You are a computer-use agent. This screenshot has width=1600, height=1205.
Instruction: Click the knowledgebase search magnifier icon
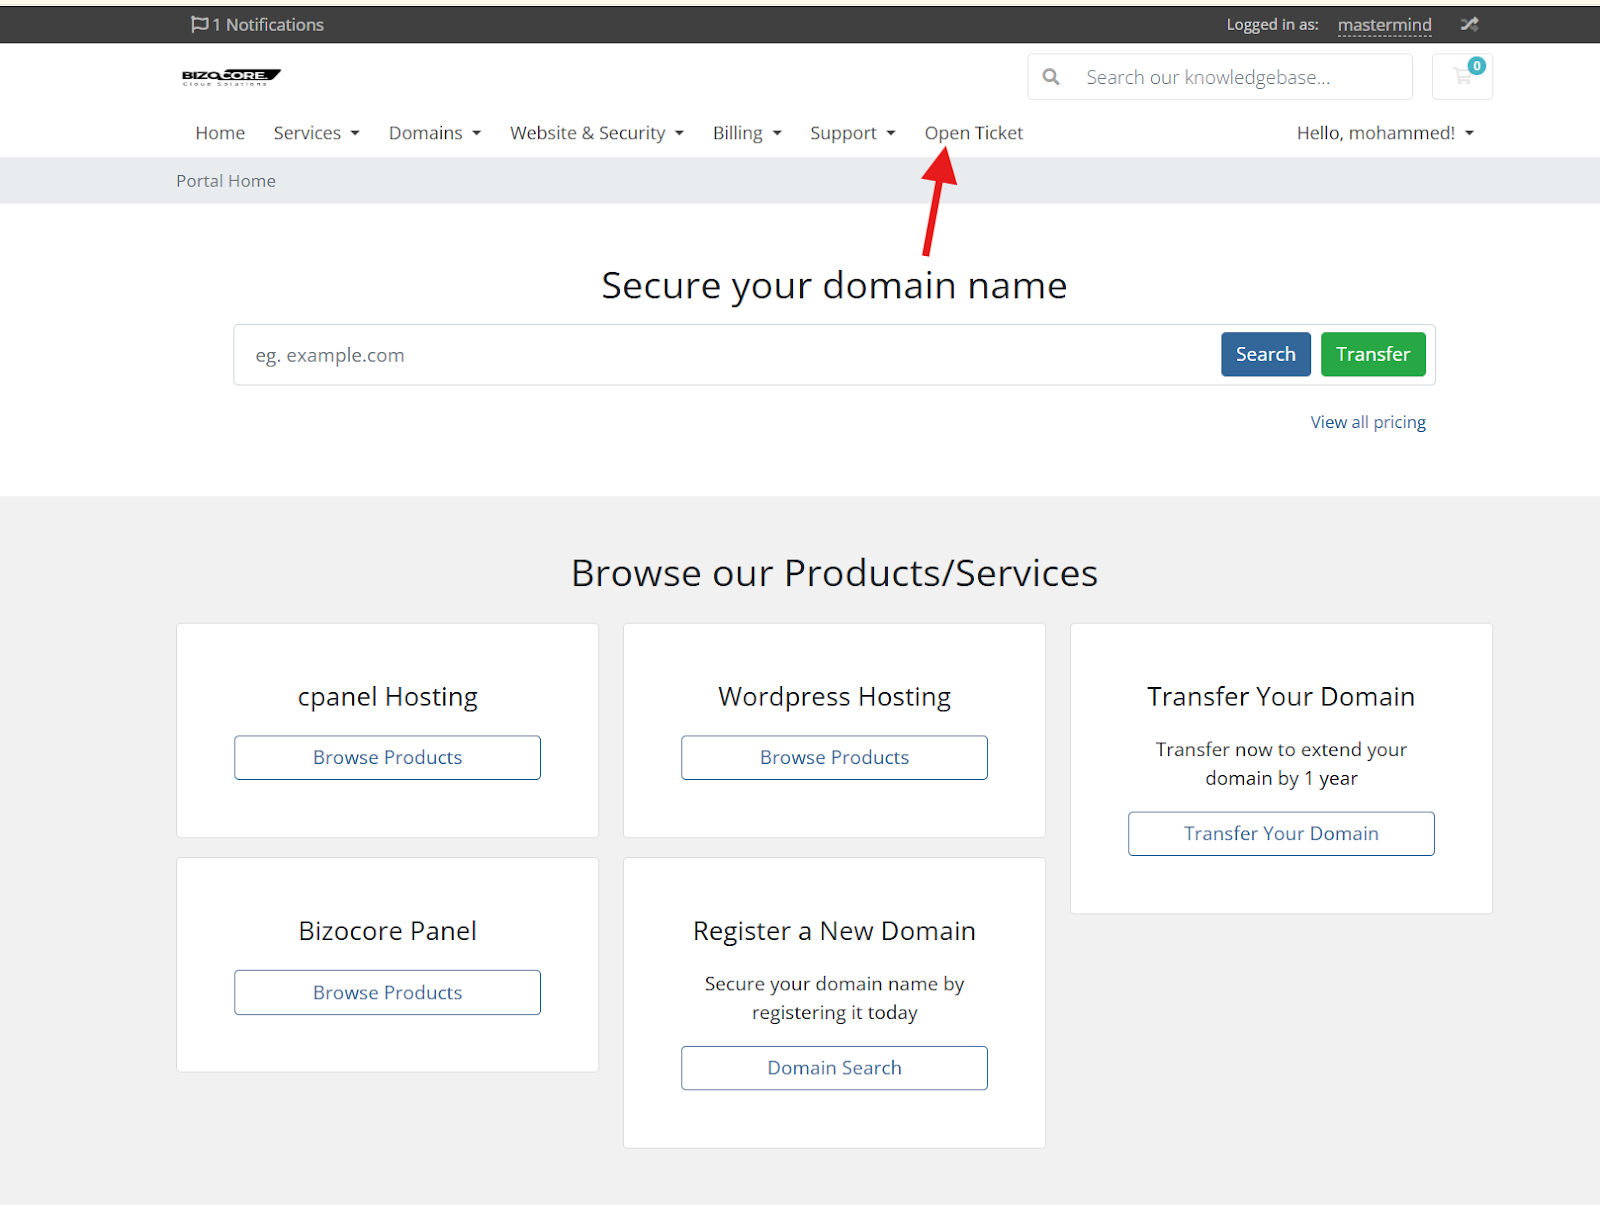[1051, 77]
